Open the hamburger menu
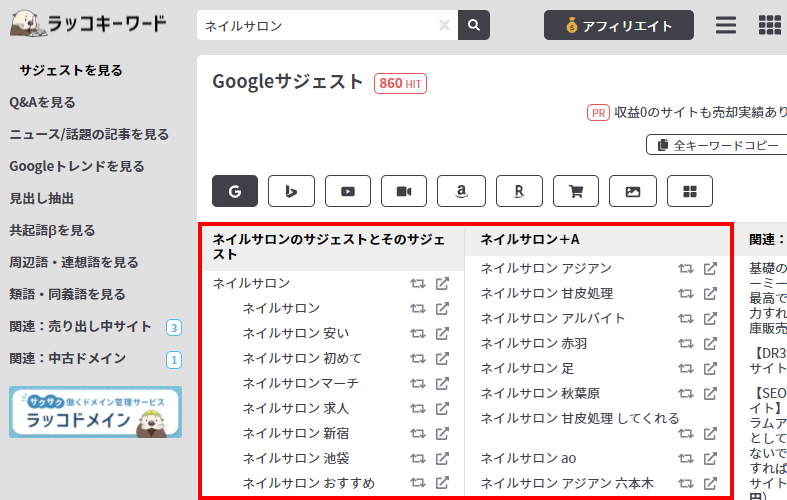The width and height of the screenshot is (787, 500). coord(726,25)
